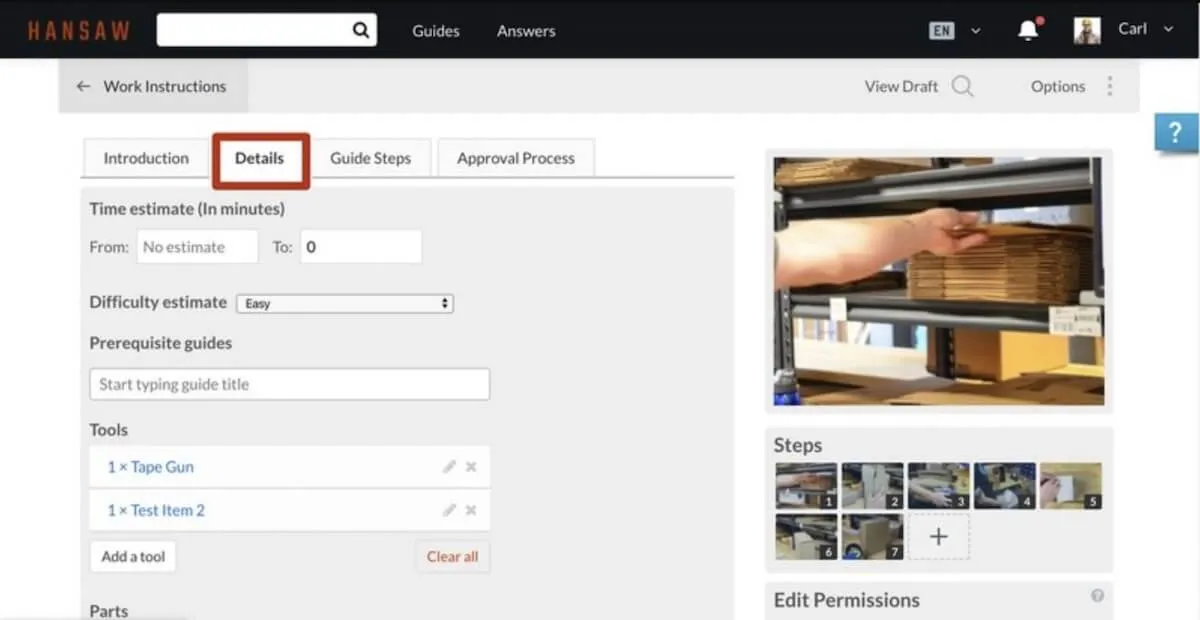
Task: Edit the Tape Gun tool pencil icon
Action: (x=450, y=467)
